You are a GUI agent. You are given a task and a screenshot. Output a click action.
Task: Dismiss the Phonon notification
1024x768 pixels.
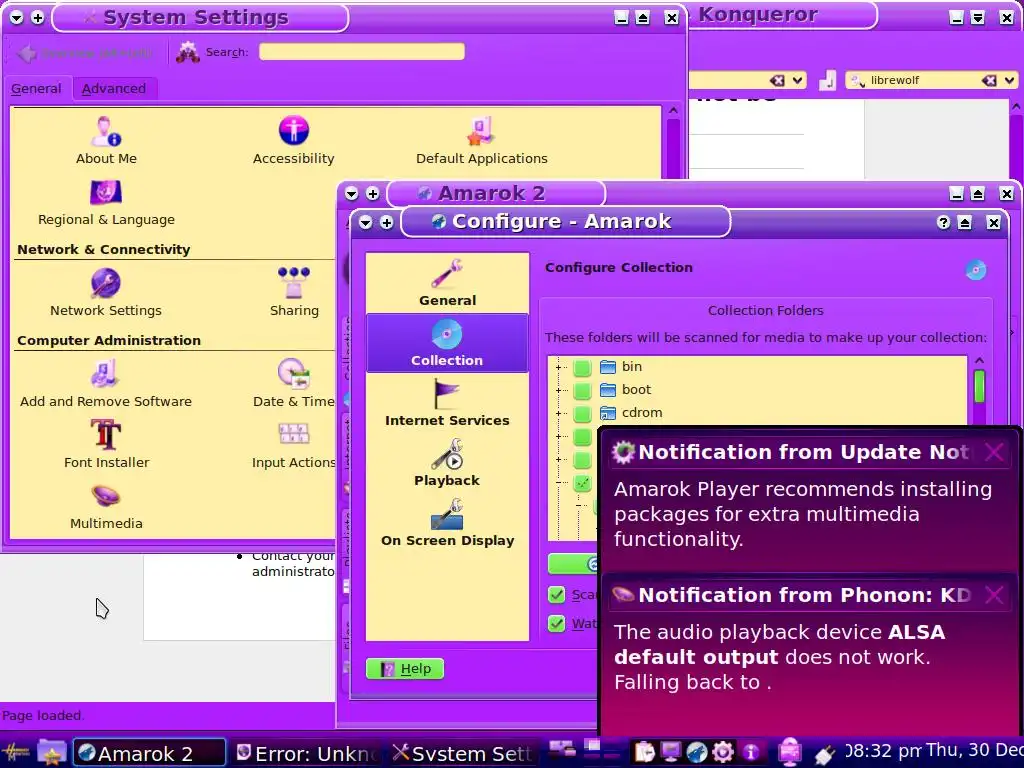click(x=994, y=594)
